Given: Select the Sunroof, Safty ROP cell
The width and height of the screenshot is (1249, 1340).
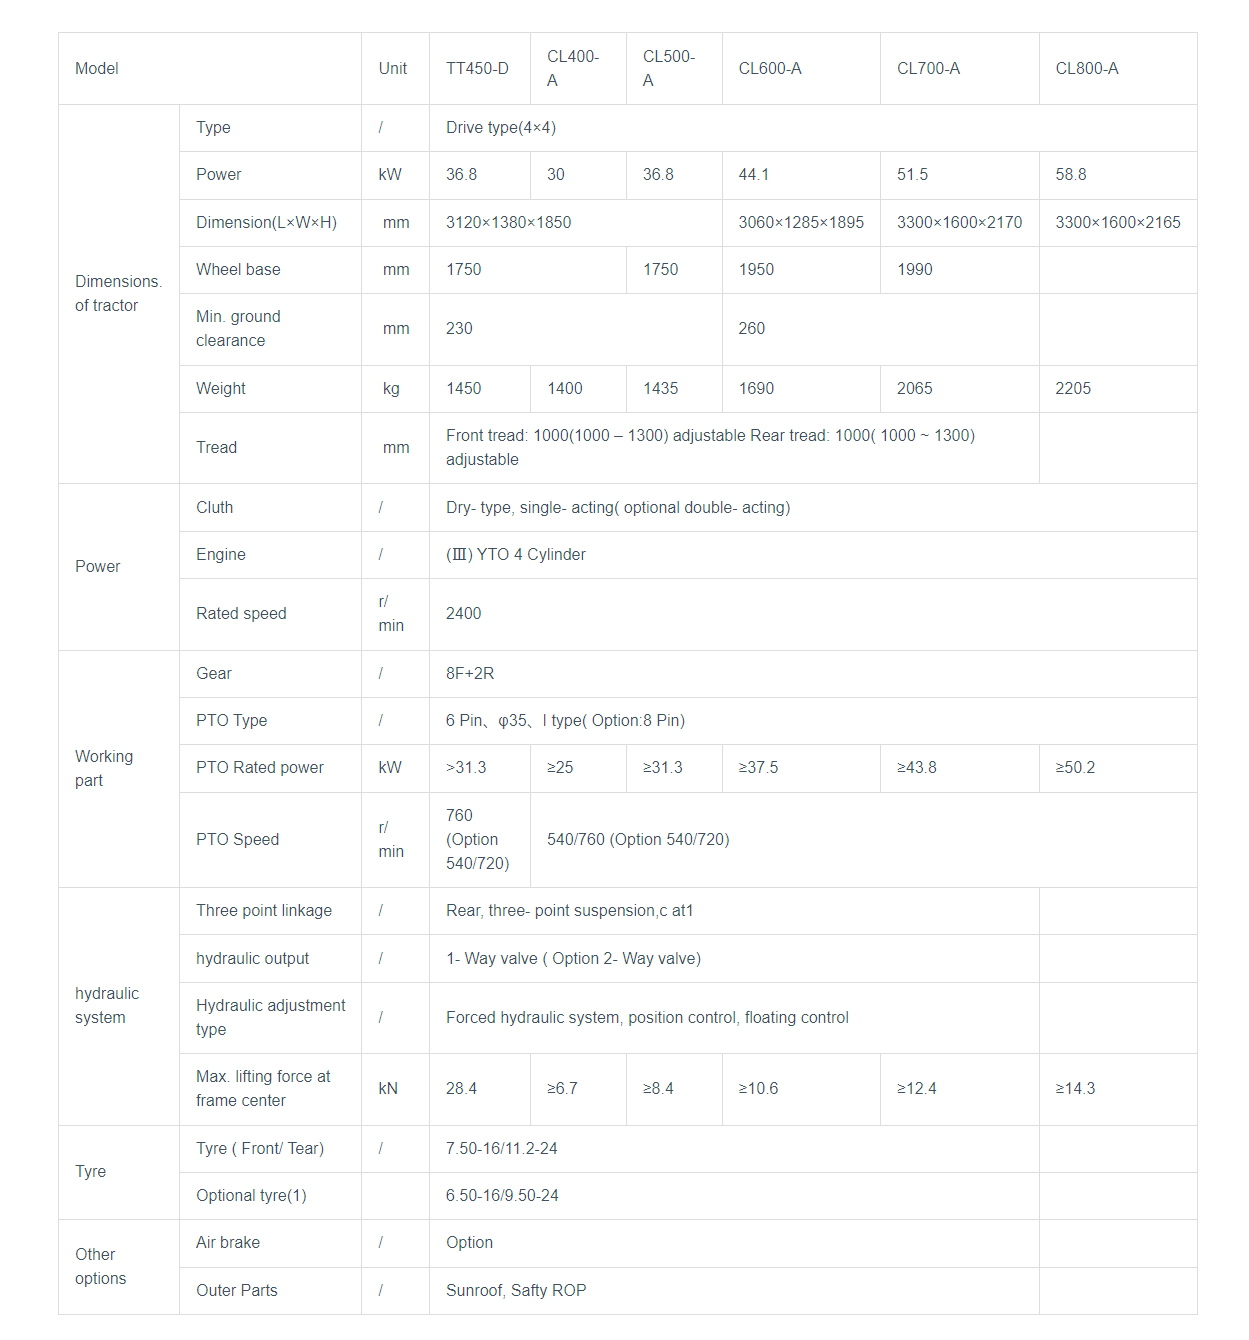Looking at the screenshot, I should click(x=516, y=1290).
